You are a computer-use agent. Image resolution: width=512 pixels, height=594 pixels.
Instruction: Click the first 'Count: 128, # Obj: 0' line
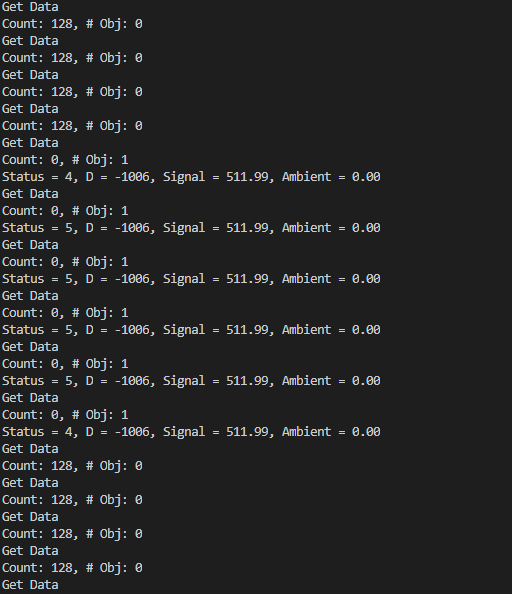click(72, 24)
